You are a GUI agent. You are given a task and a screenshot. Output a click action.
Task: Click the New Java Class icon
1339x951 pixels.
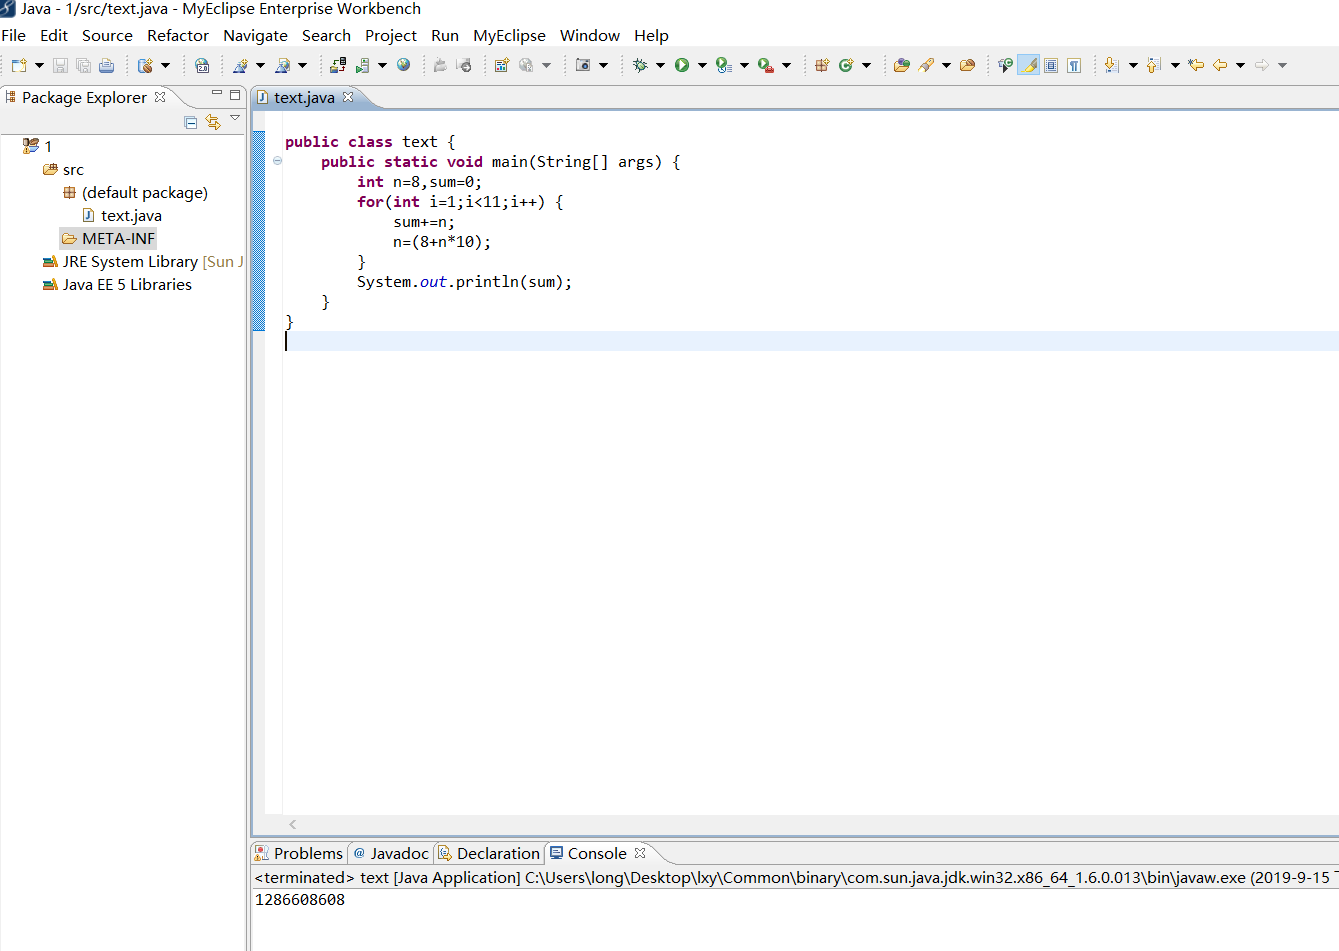click(846, 65)
